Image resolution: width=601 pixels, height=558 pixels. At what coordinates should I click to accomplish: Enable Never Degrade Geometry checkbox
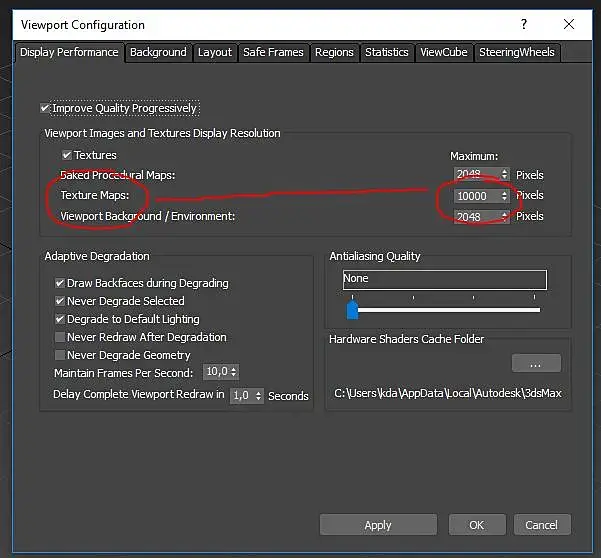[x=60, y=355]
